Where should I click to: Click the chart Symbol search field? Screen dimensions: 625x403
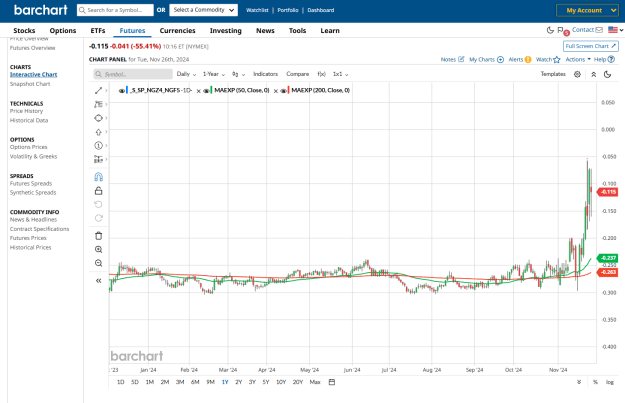click(x=133, y=74)
